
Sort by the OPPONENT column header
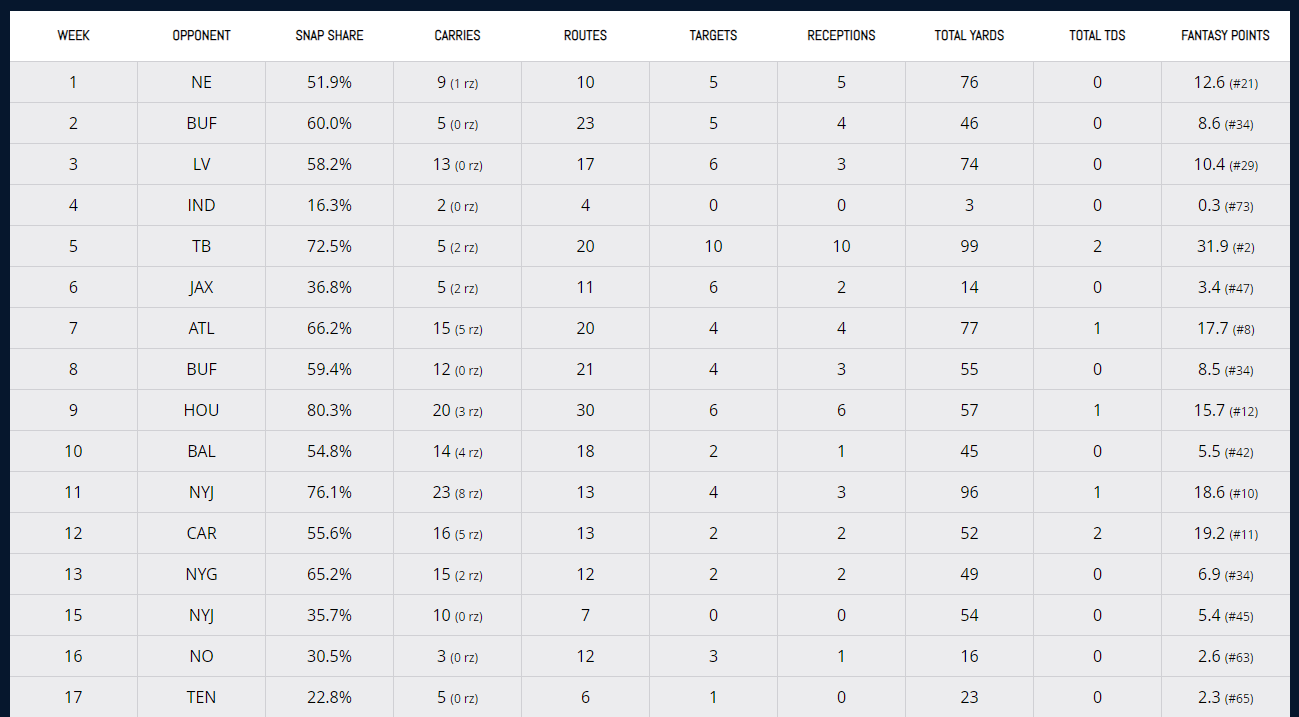[x=201, y=35]
